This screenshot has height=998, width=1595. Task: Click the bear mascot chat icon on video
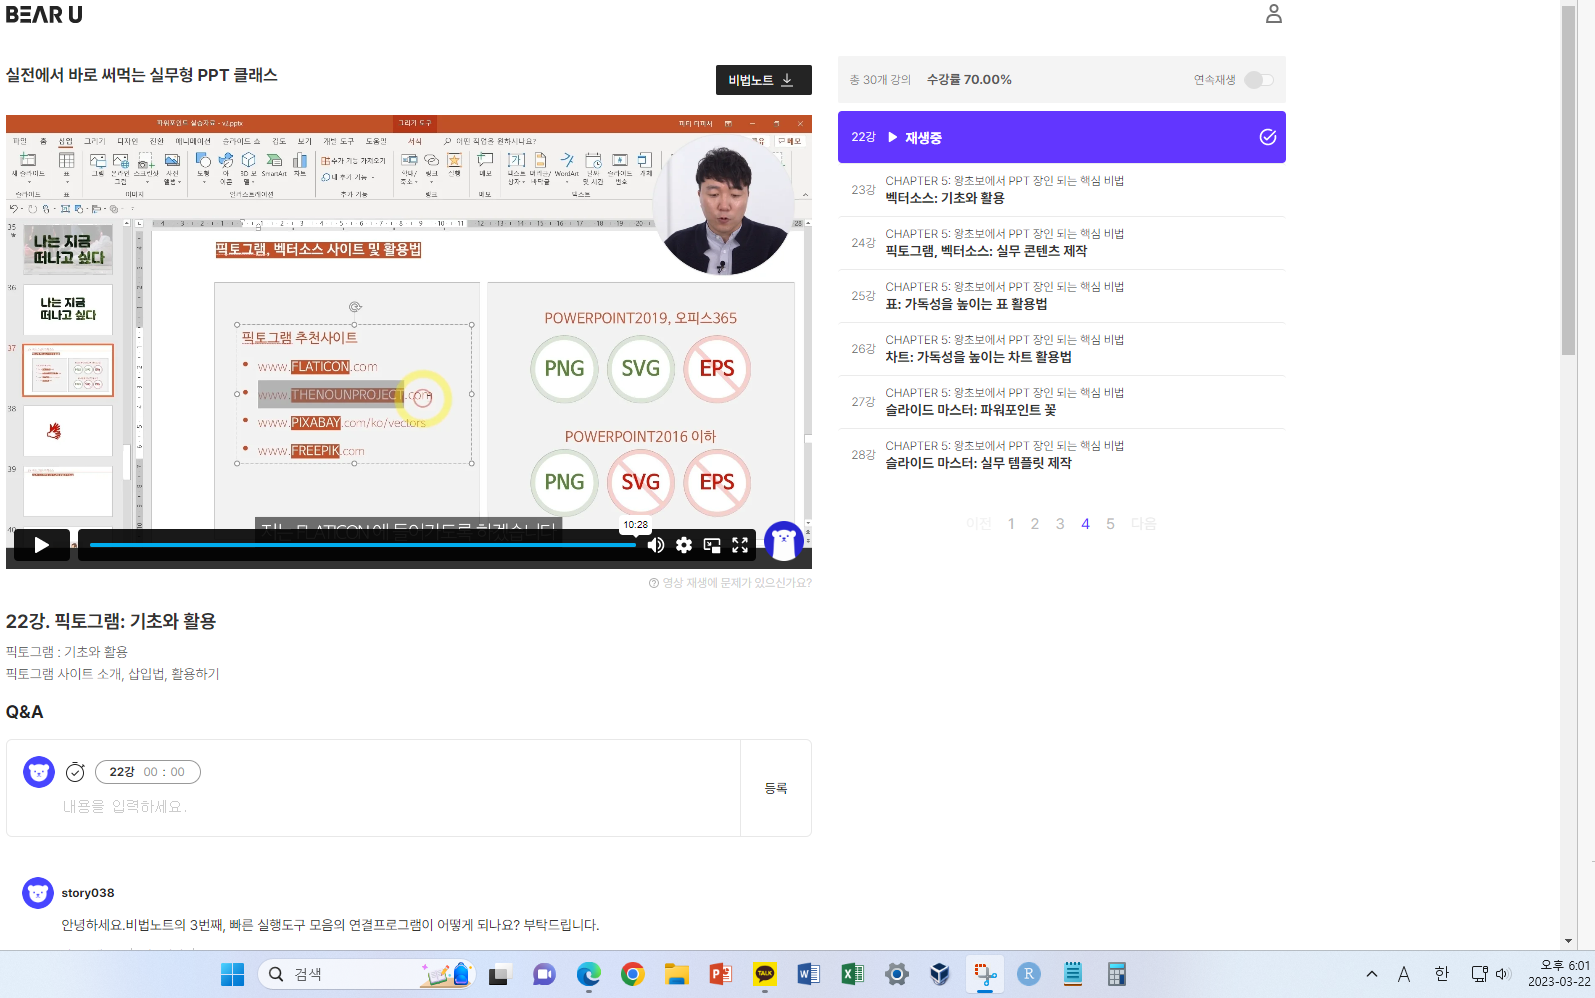pos(784,542)
